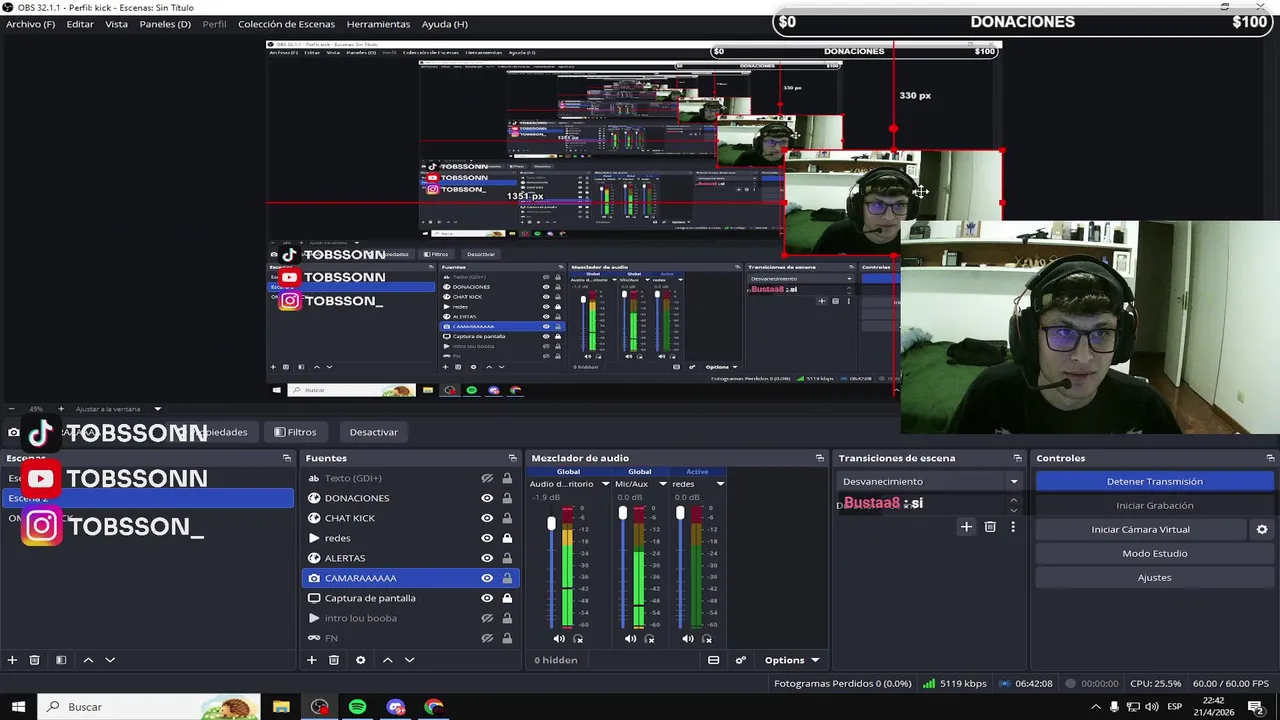Open Filtros for selected source
Image resolution: width=1280 pixels, height=720 pixels.
(x=295, y=432)
